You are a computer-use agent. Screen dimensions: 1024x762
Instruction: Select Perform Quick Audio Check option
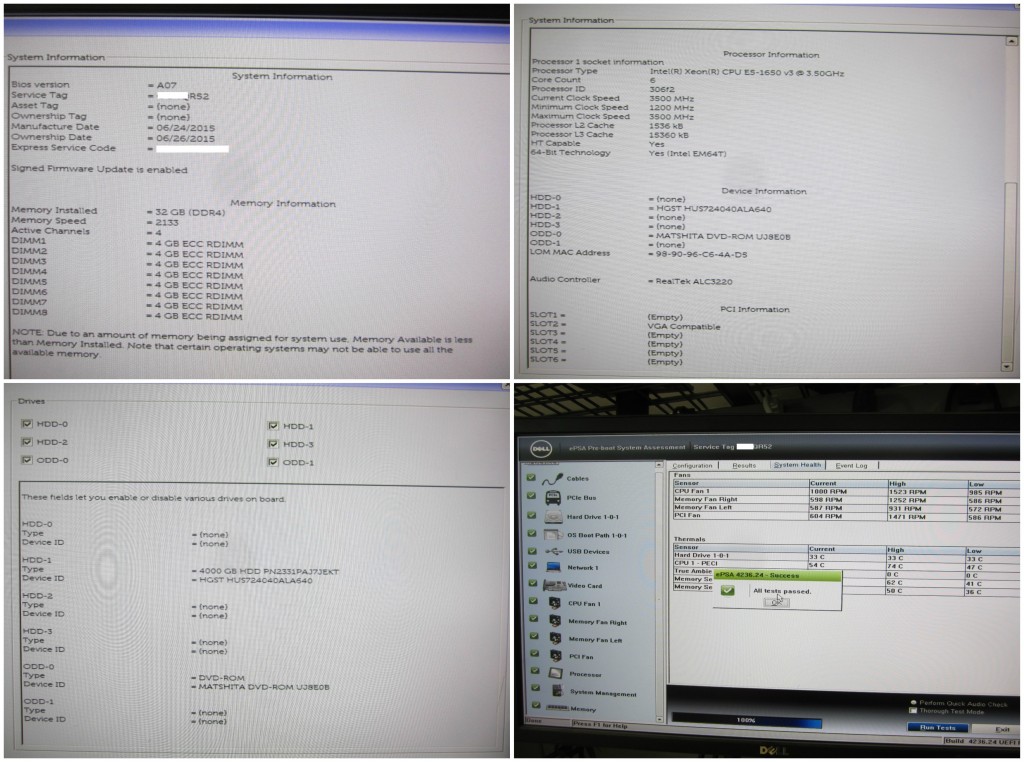[x=913, y=703]
